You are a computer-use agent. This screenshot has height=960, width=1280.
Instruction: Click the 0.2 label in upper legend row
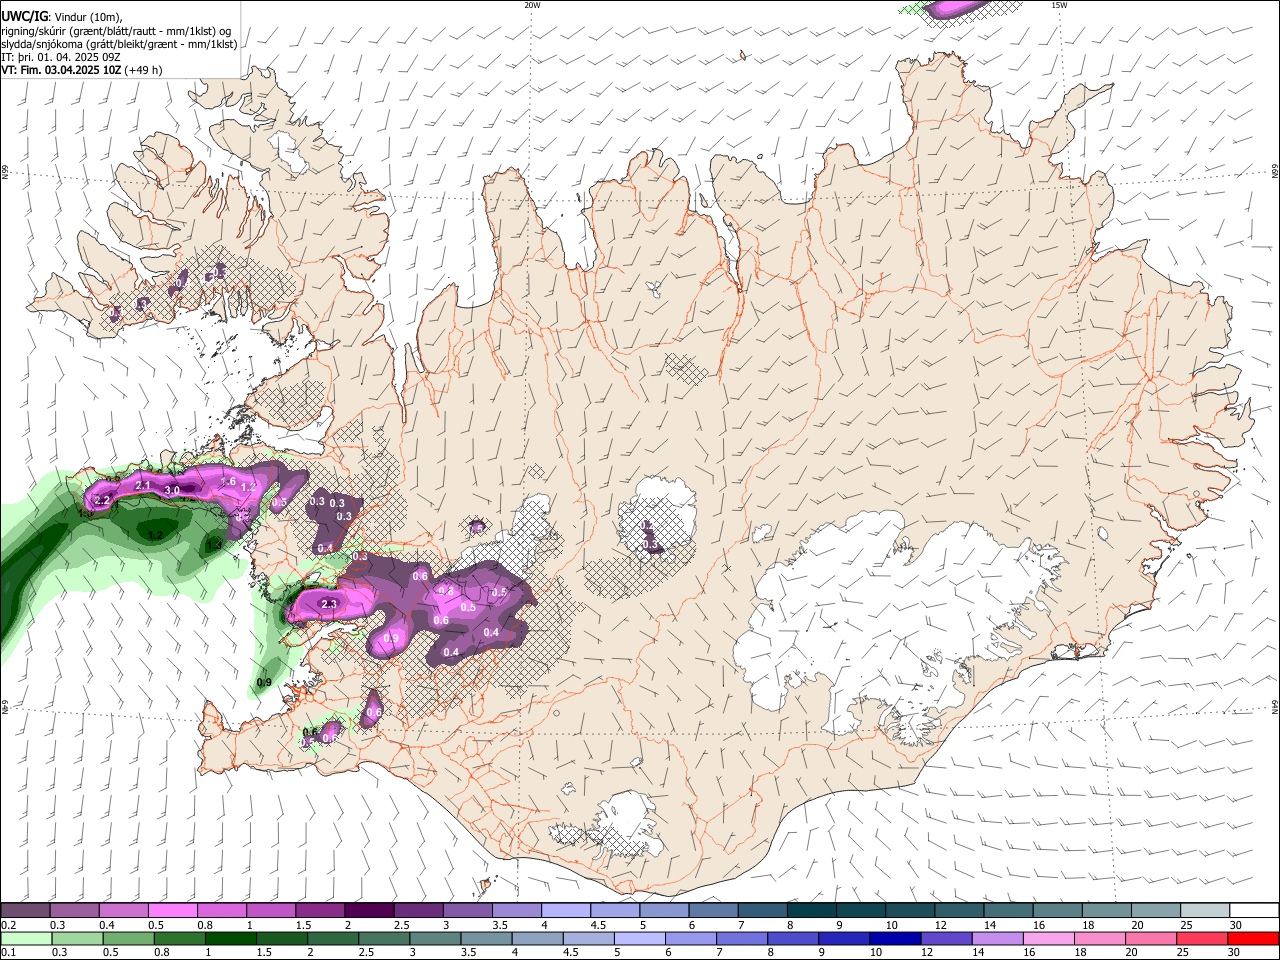[x=7, y=925]
